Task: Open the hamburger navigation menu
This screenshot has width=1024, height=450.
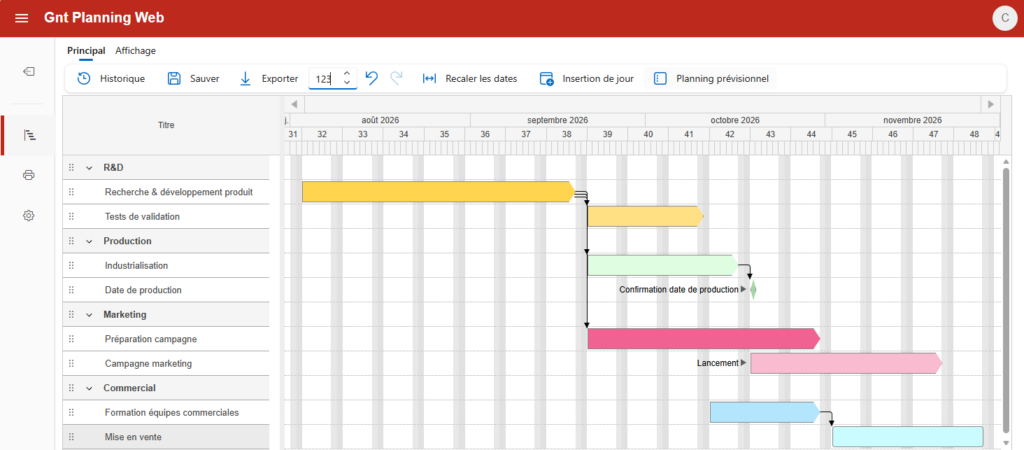Action: [x=22, y=18]
